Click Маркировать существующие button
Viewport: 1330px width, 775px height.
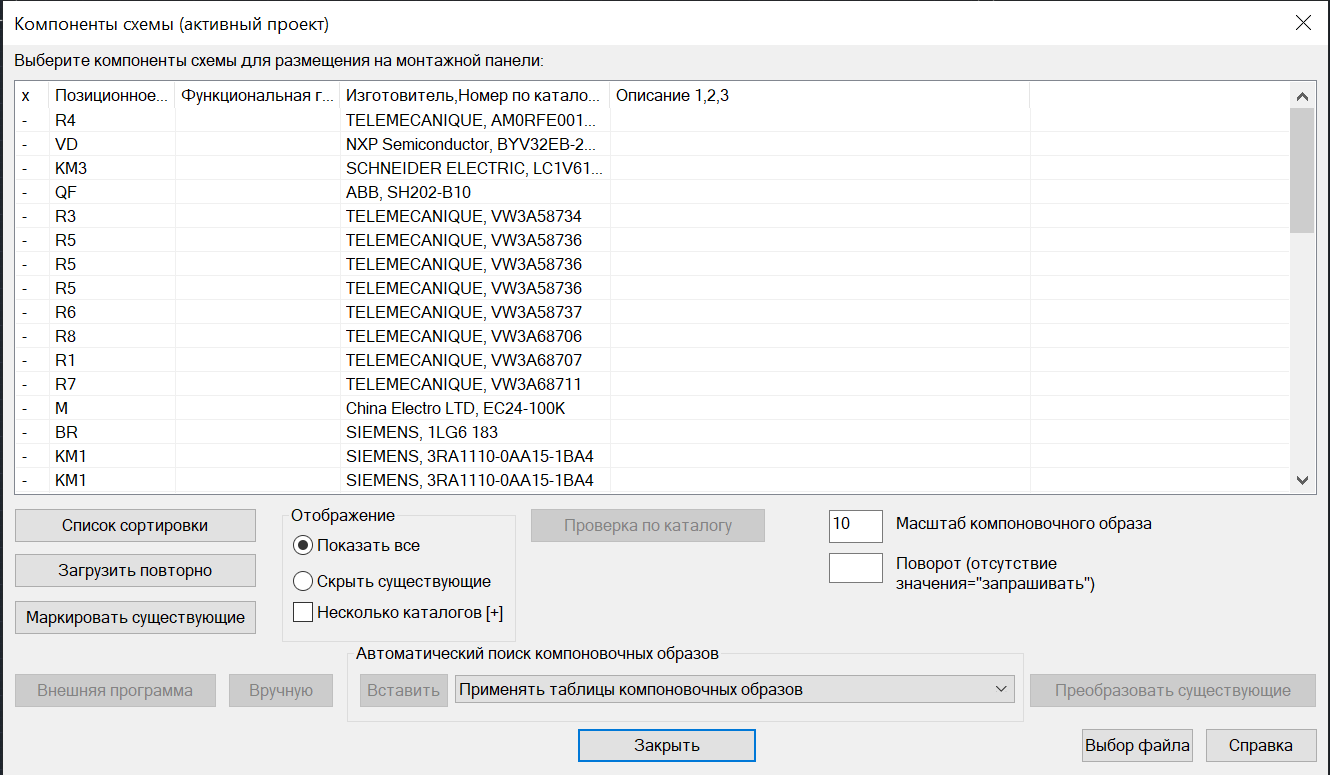click(x=135, y=617)
